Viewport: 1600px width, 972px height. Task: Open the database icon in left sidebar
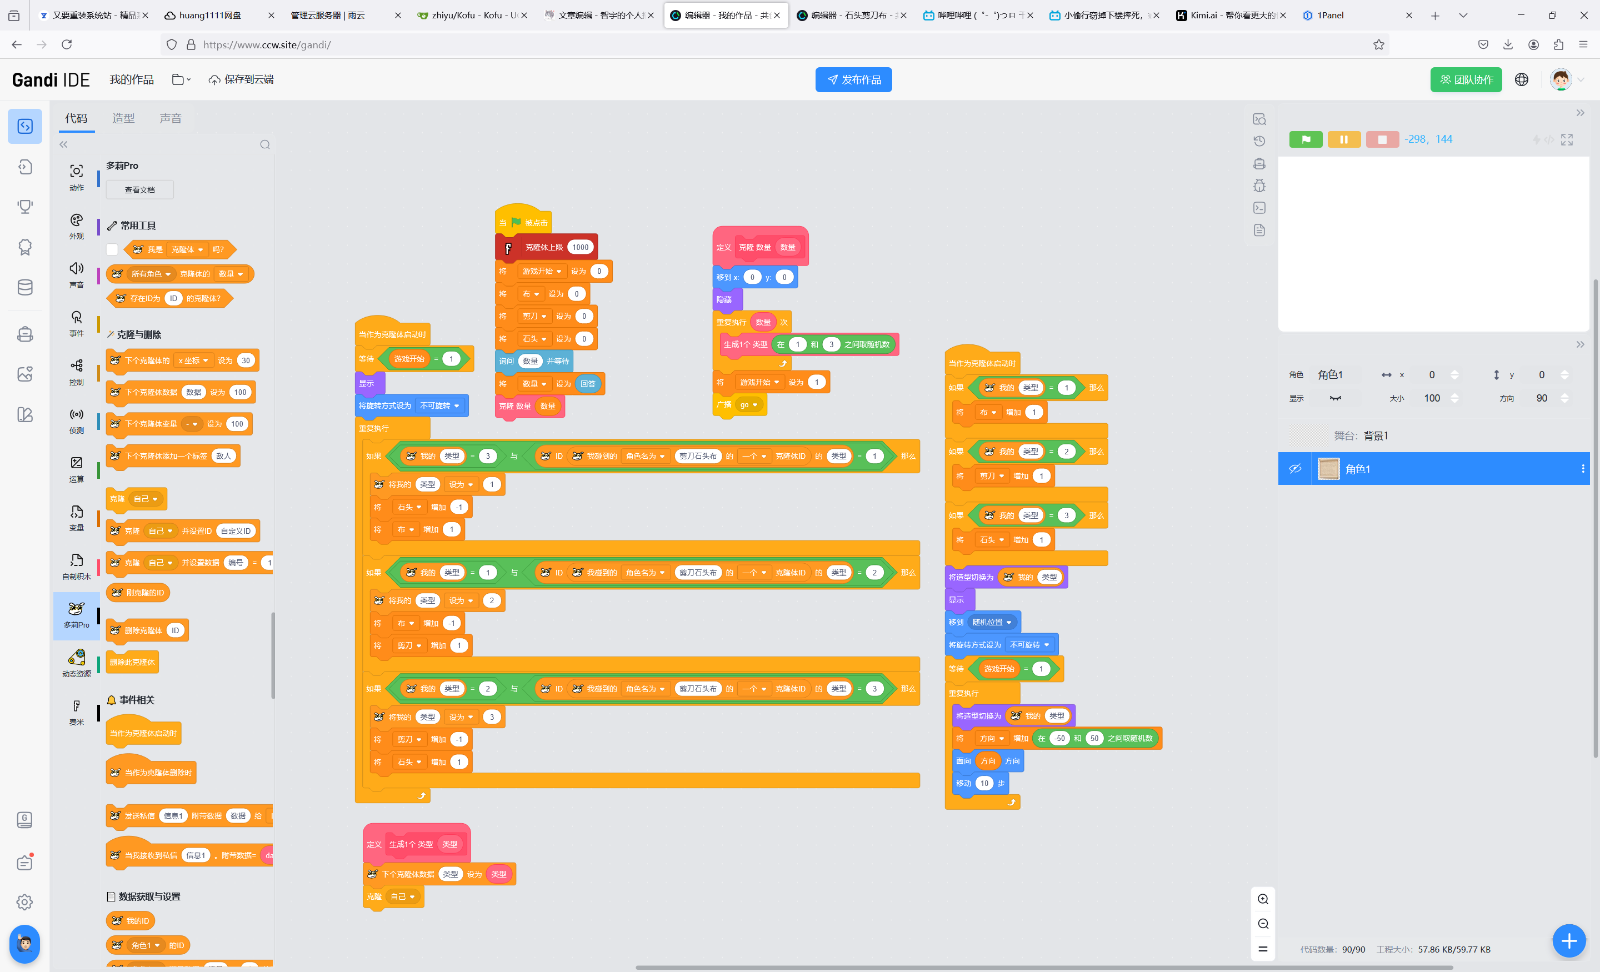point(25,287)
